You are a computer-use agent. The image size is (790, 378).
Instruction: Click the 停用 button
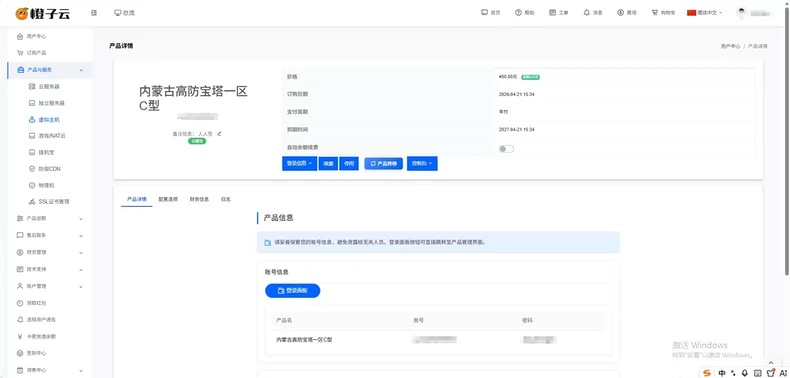[349, 164]
